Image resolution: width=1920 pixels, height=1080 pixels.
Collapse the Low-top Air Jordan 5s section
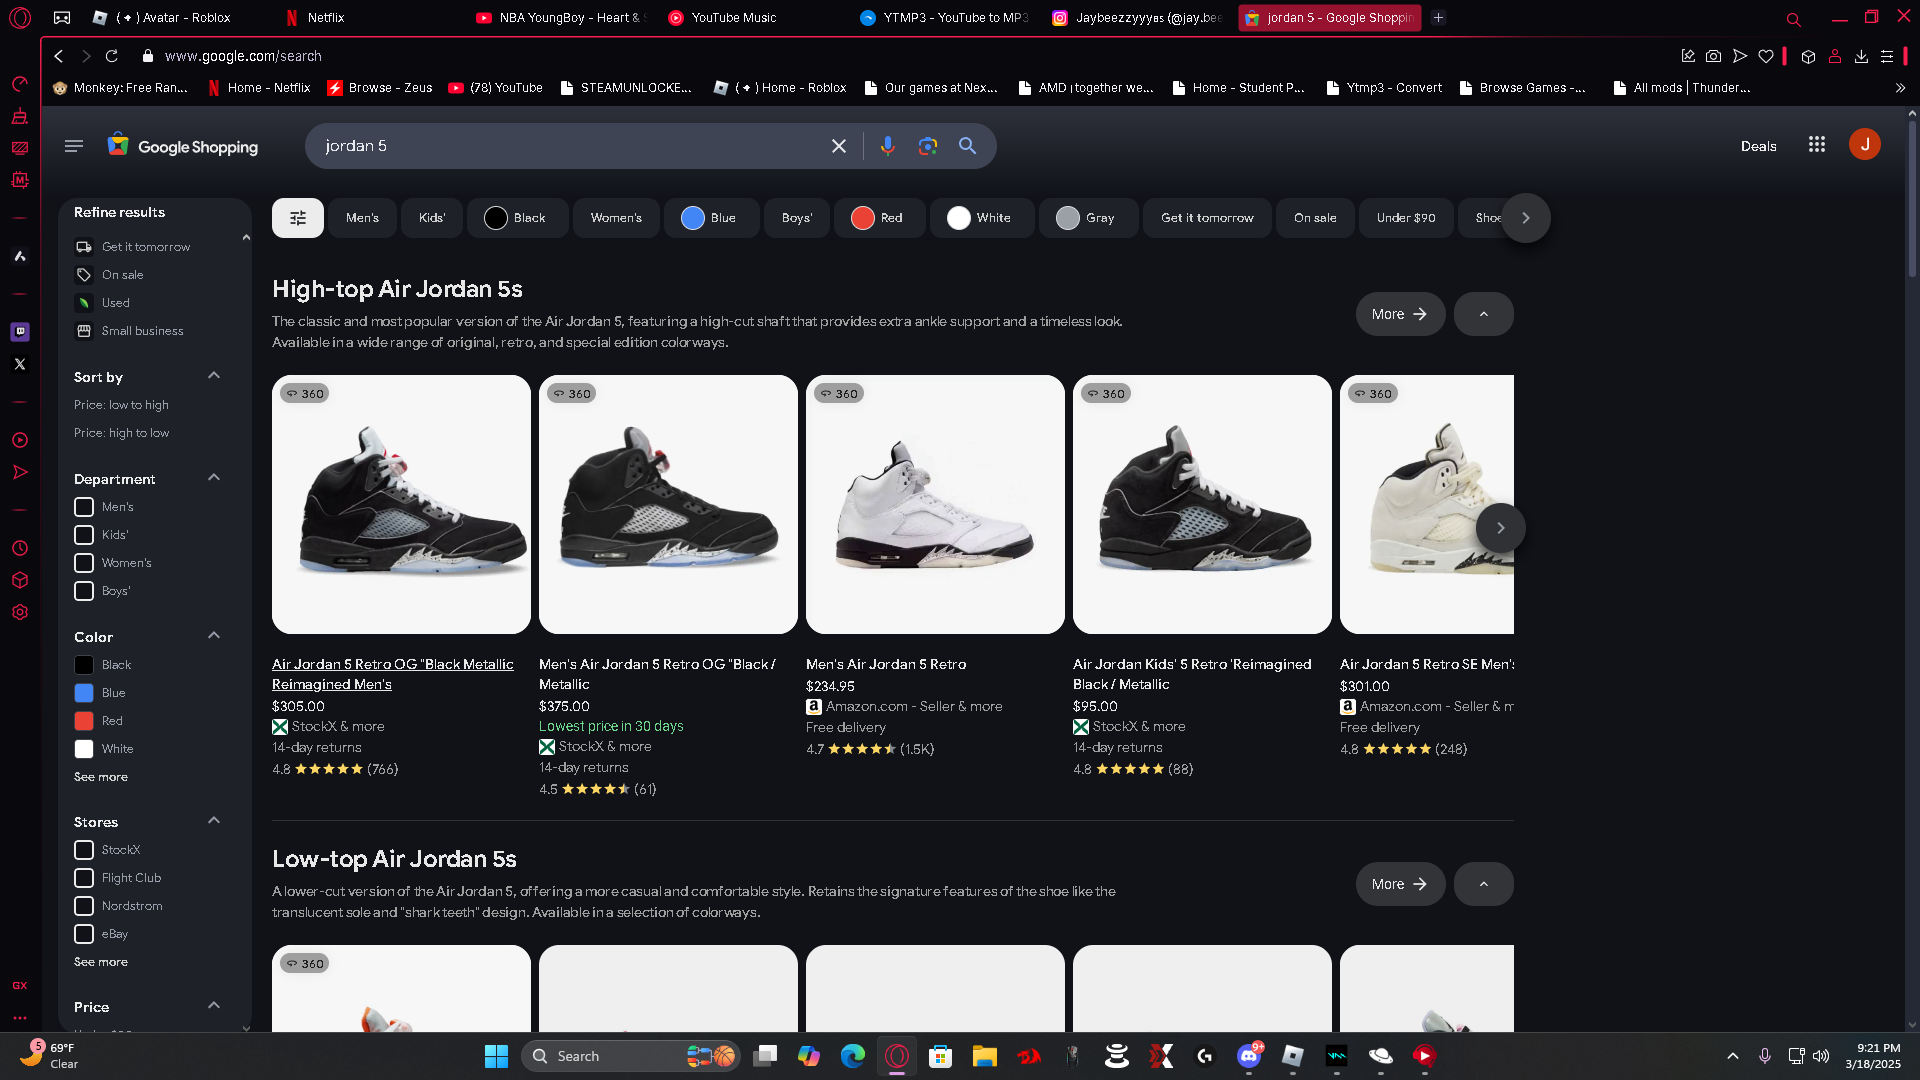click(x=1484, y=884)
